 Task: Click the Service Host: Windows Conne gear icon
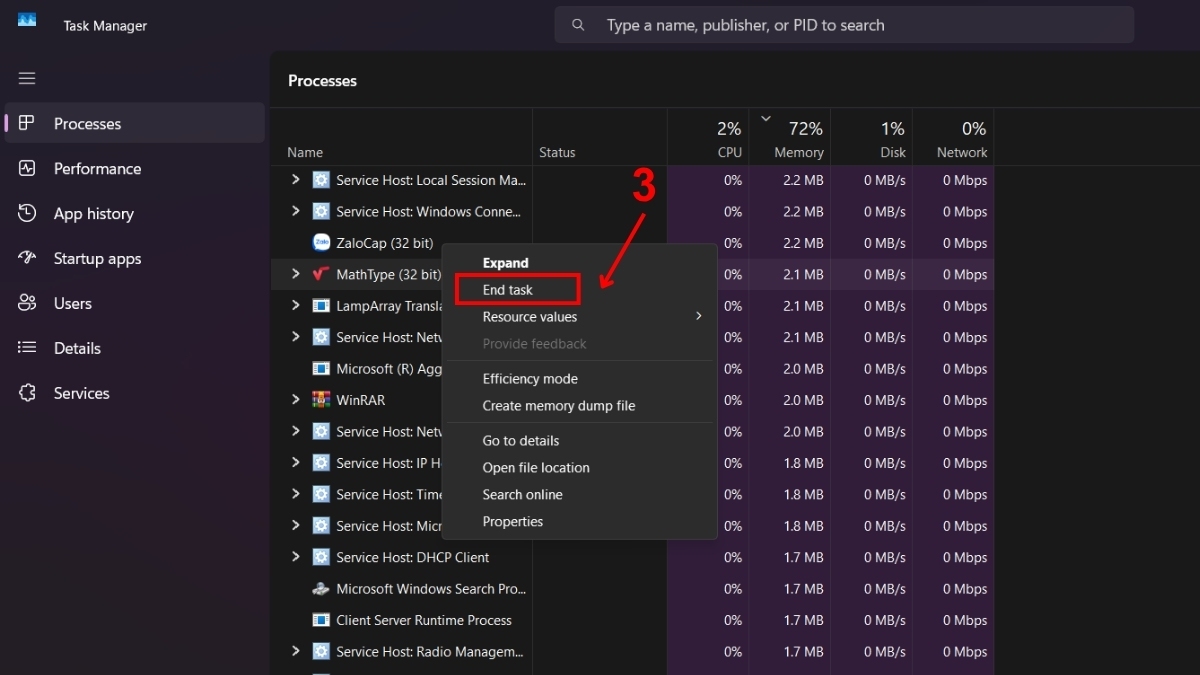[x=321, y=211]
